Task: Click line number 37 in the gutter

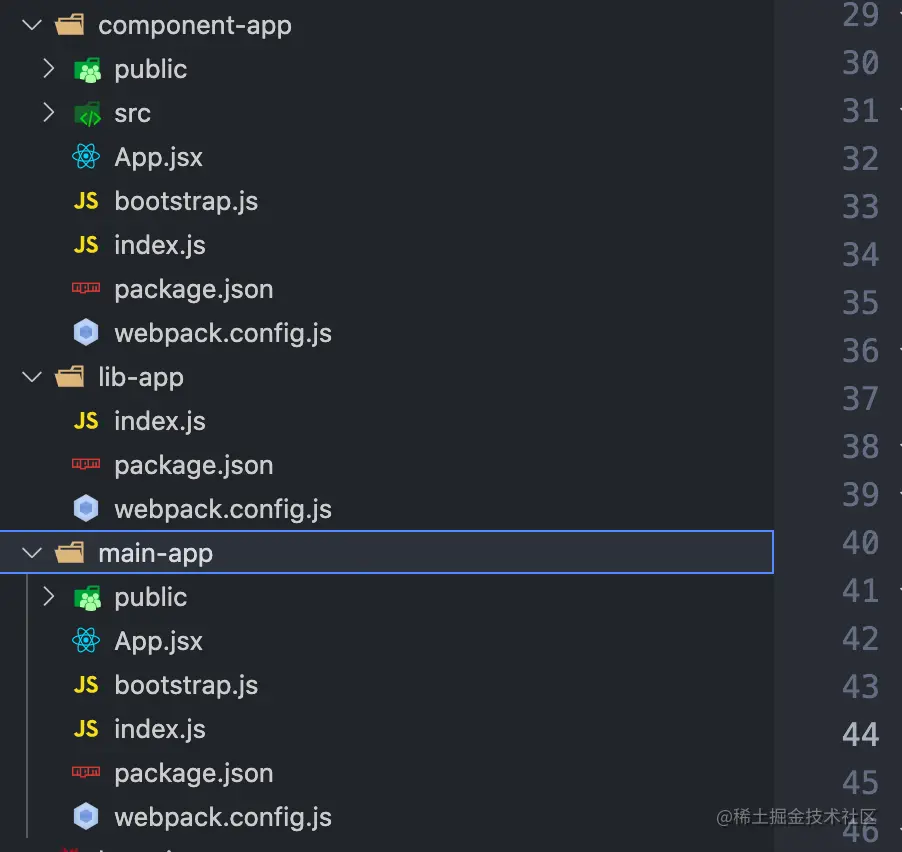Action: 861,398
